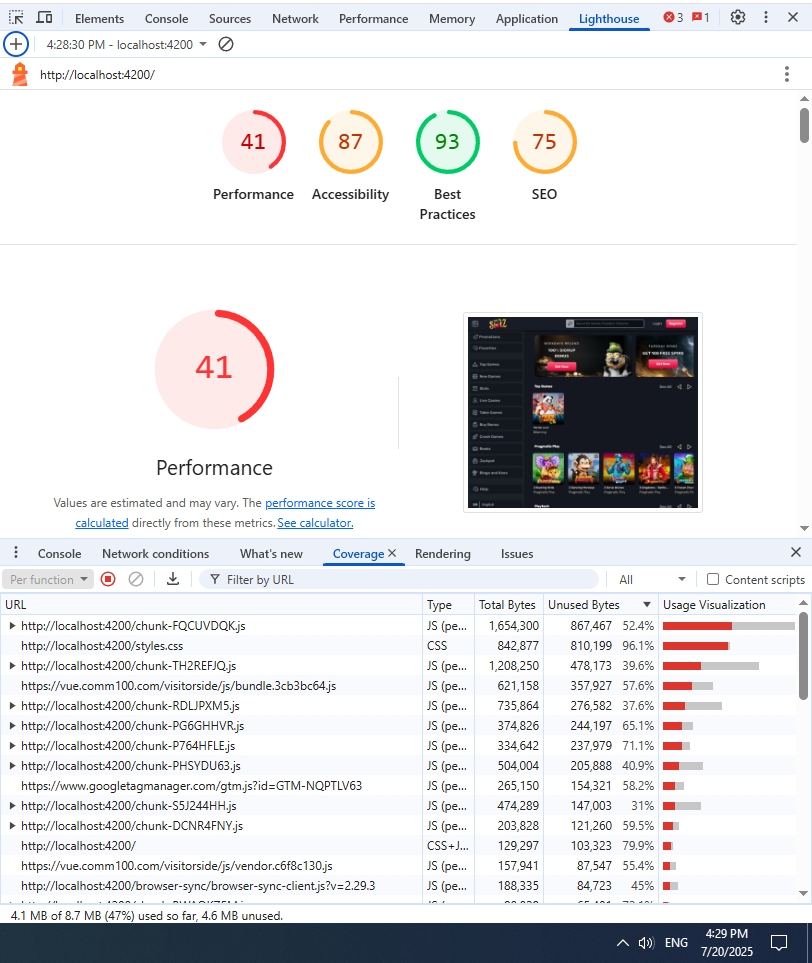Open Lighthouse report tools three-dot menu
Screen dimensions: 812x963
coord(786,74)
